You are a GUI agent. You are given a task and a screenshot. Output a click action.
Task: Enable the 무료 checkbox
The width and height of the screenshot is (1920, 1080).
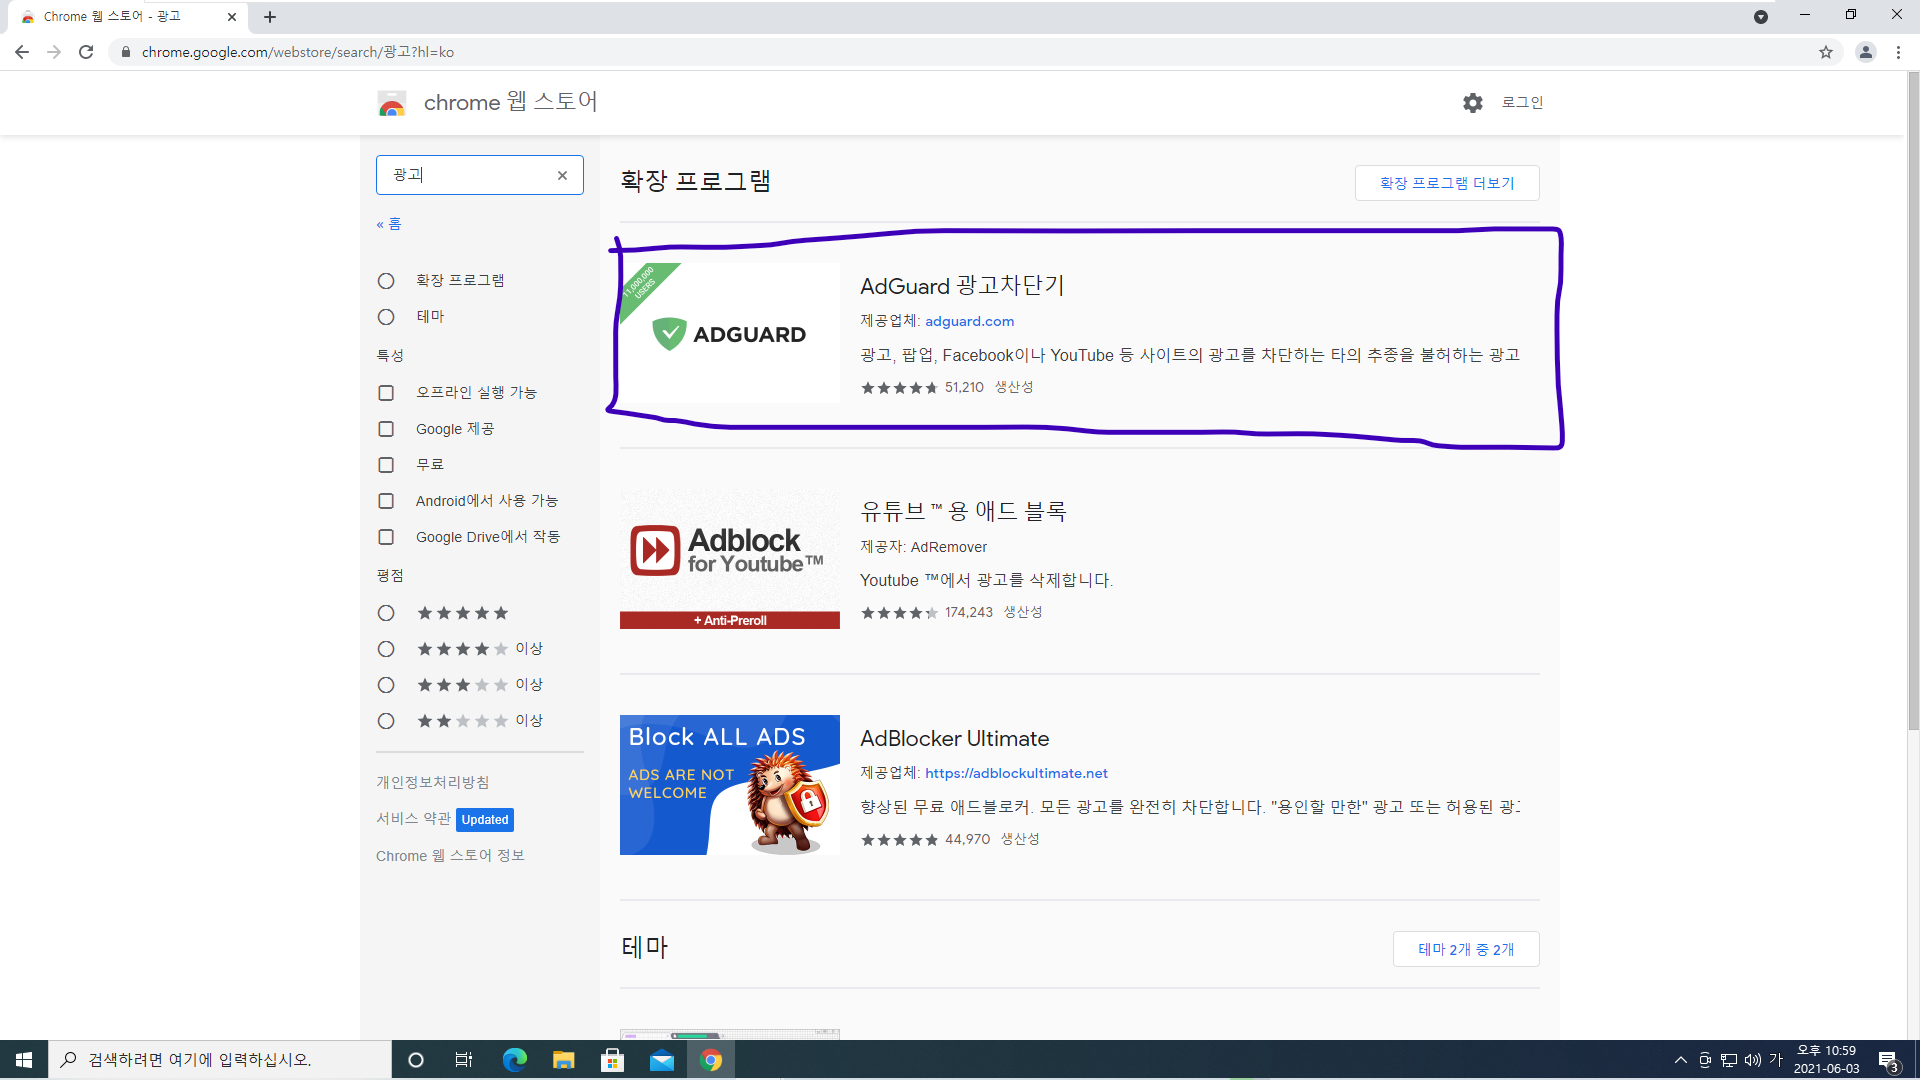386,465
